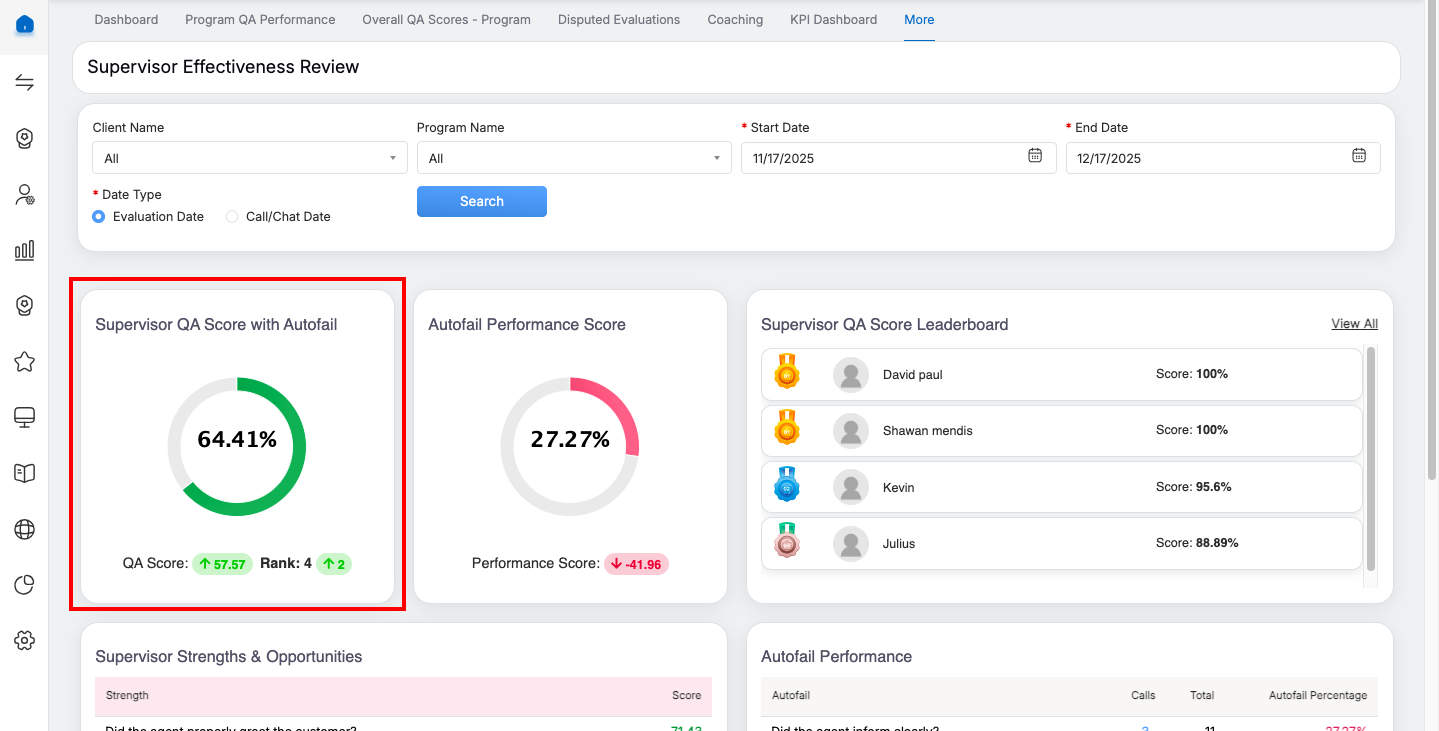1439x731 pixels.
Task: Open the open-book icon in sidebar
Action: tap(25, 473)
